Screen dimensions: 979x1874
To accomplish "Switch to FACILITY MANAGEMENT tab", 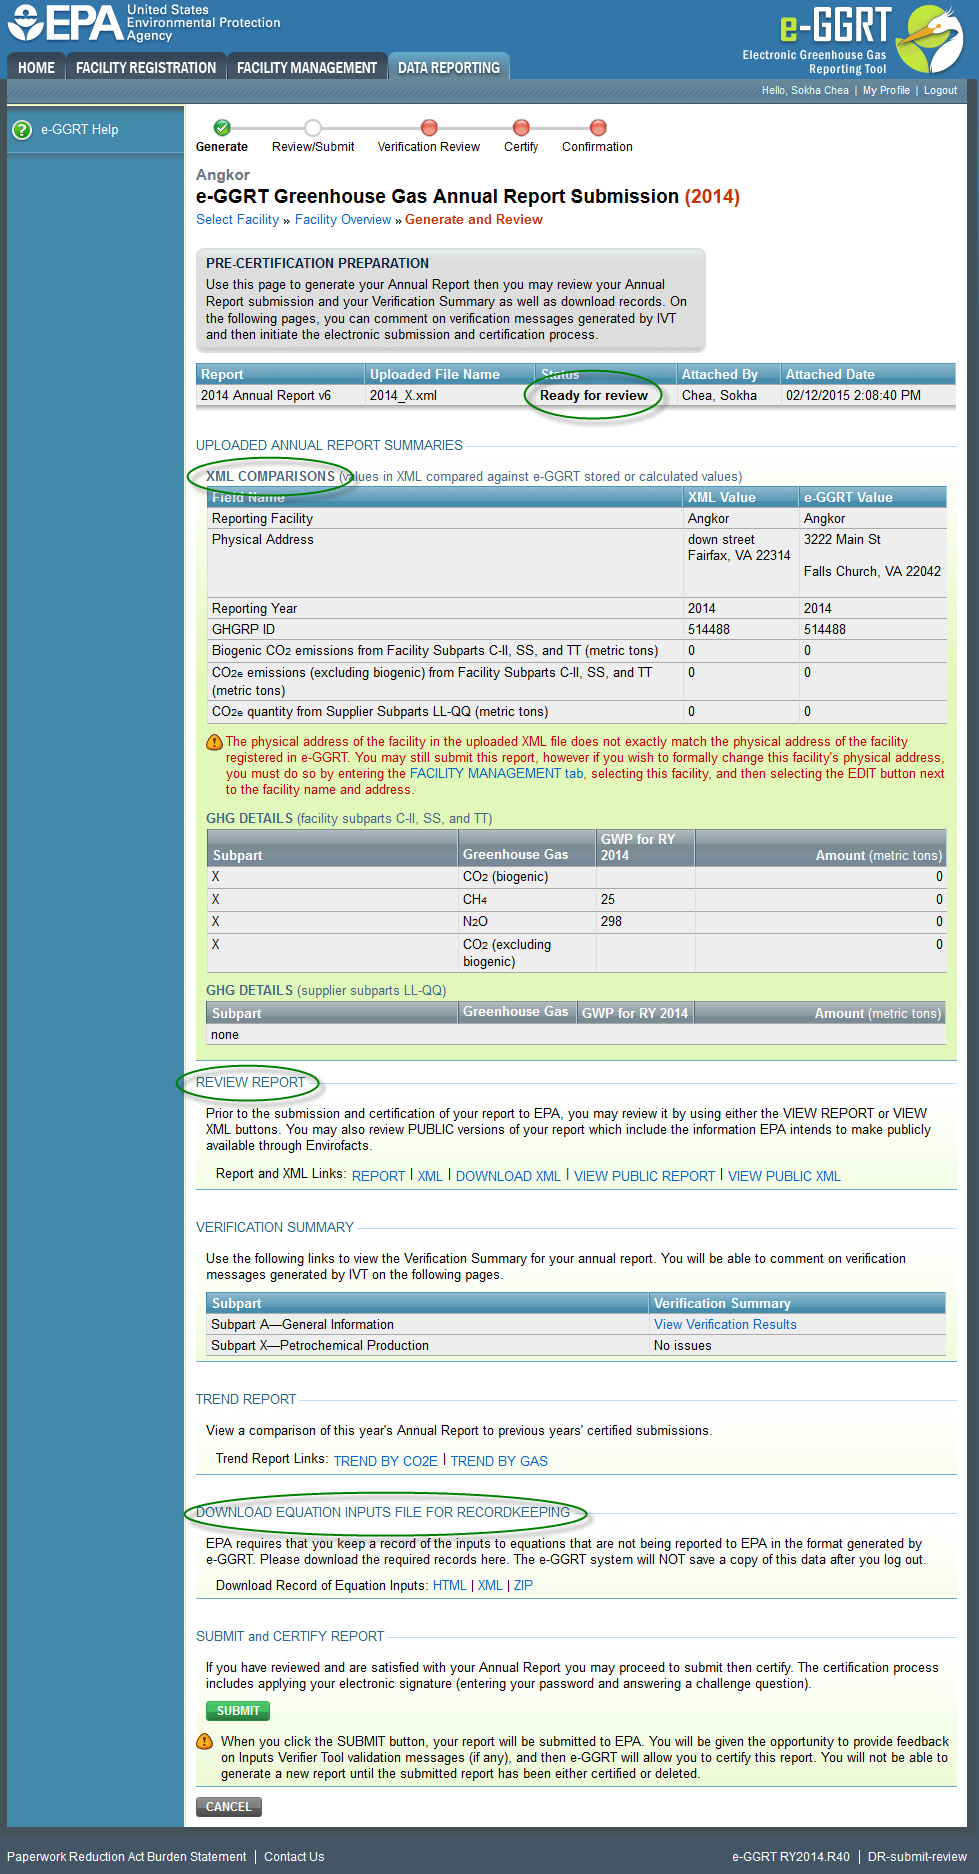I will (x=307, y=67).
